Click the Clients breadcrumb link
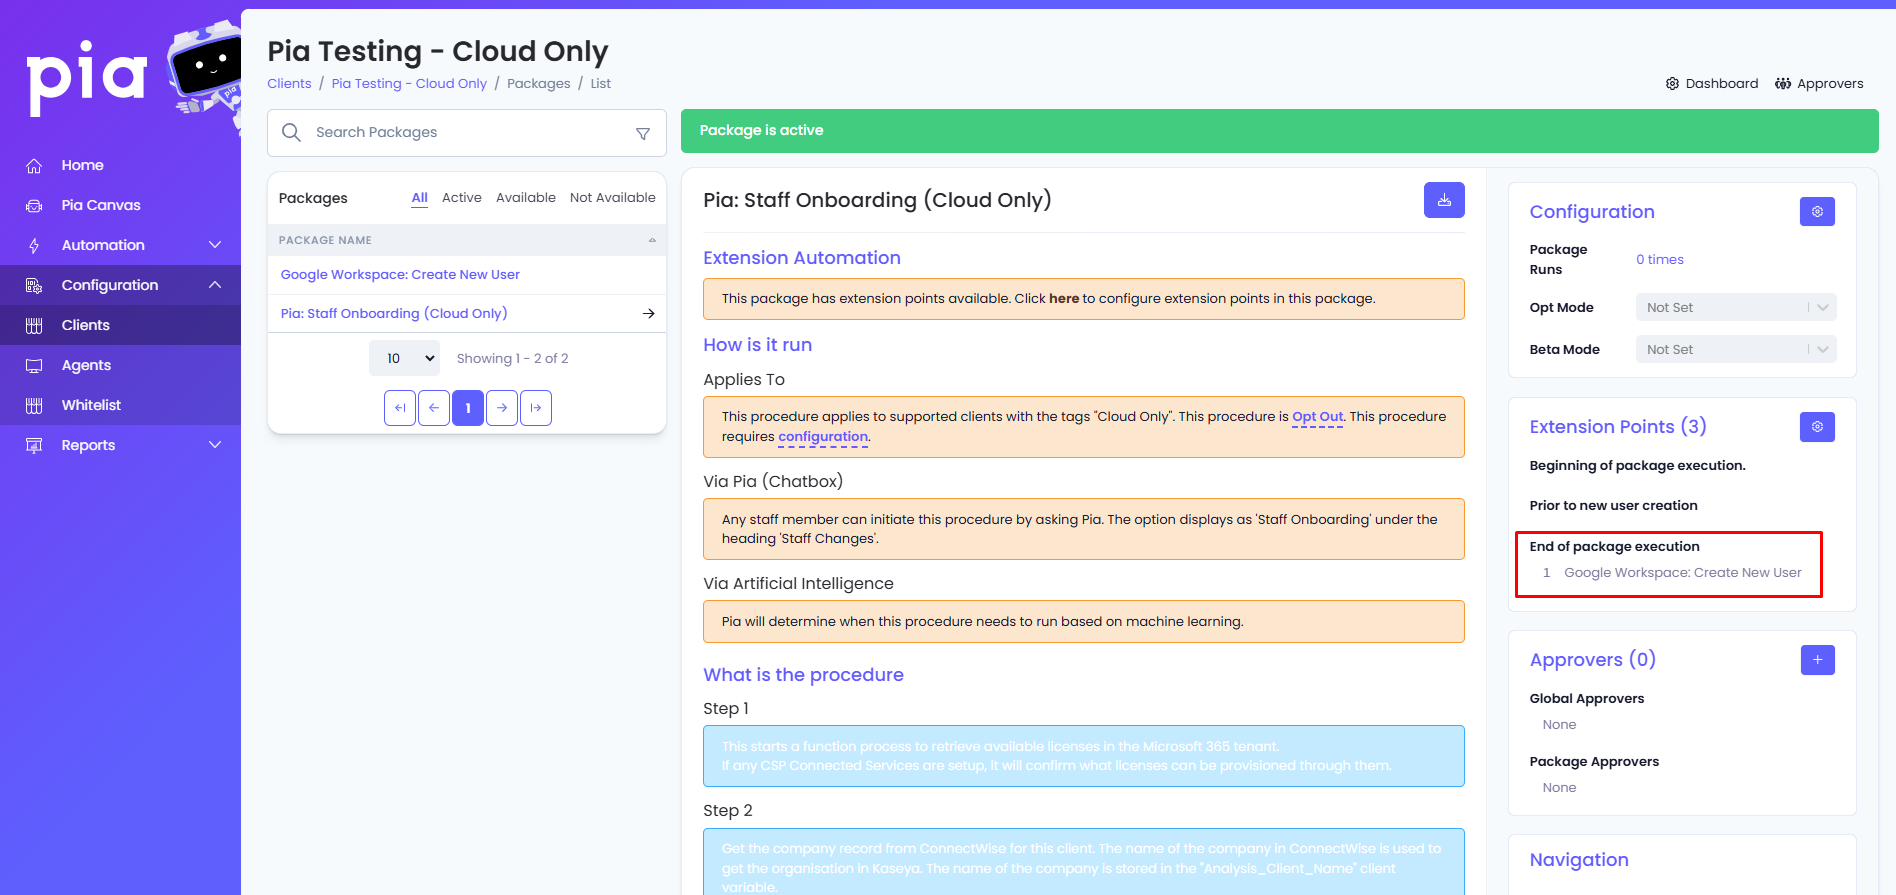This screenshot has width=1896, height=895. [289, 84]
